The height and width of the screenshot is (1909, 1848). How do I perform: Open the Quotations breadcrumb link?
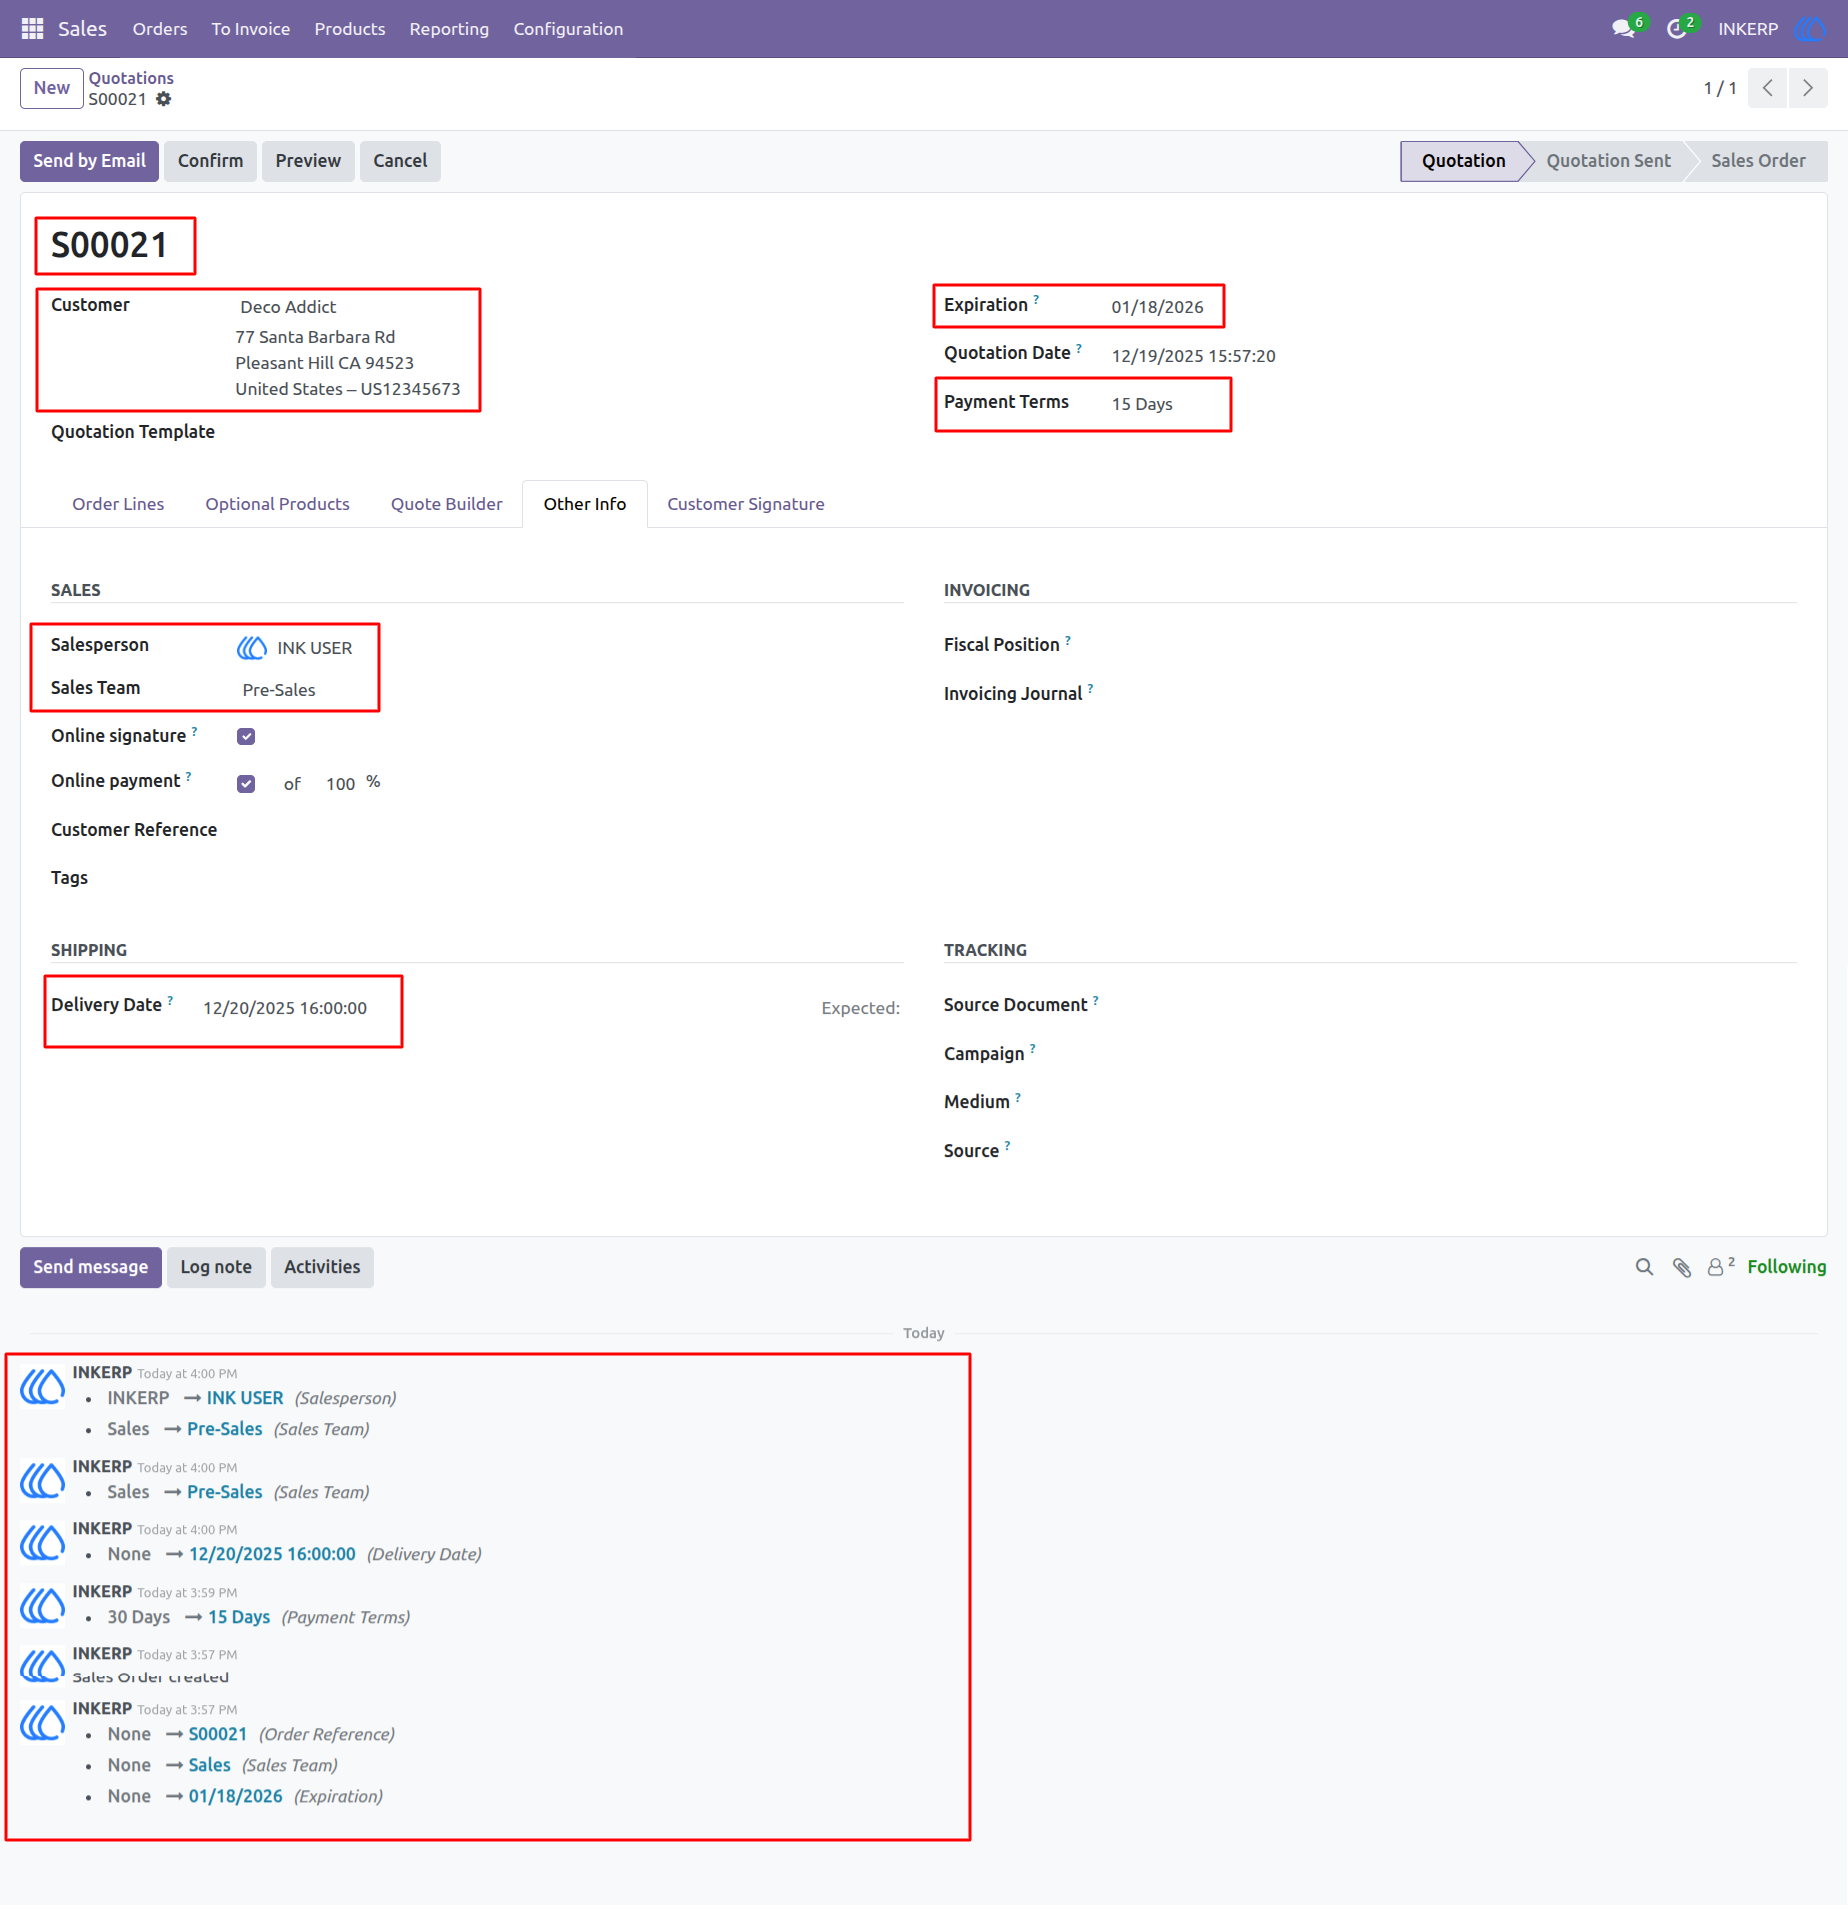pos(131,78)
